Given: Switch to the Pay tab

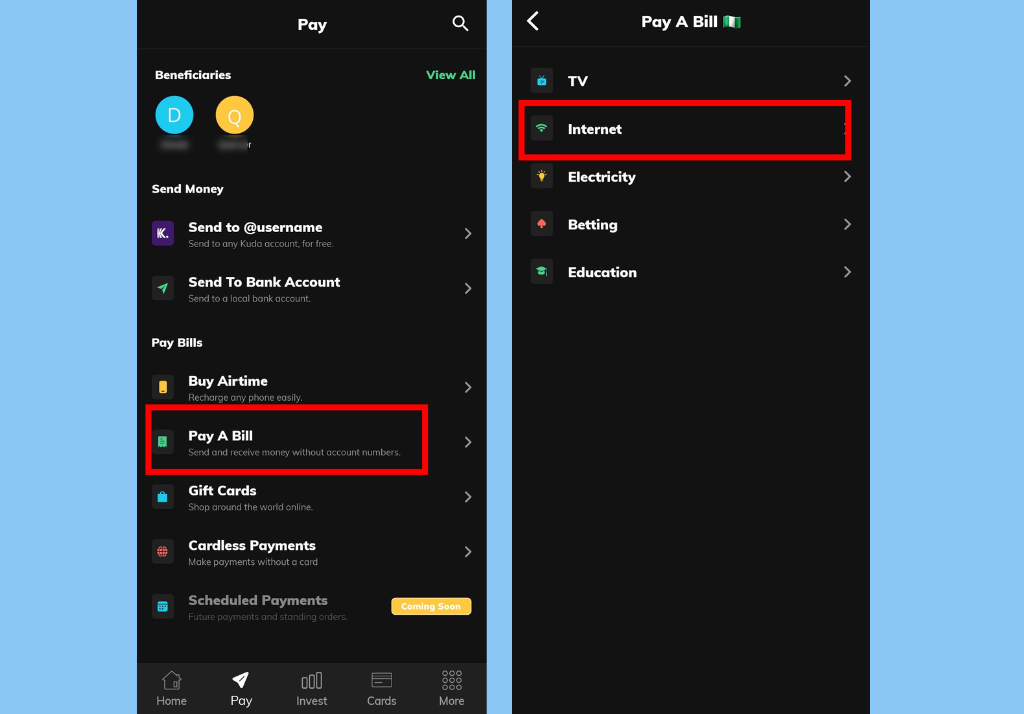Looking at the screenshot, I should 241,689.
